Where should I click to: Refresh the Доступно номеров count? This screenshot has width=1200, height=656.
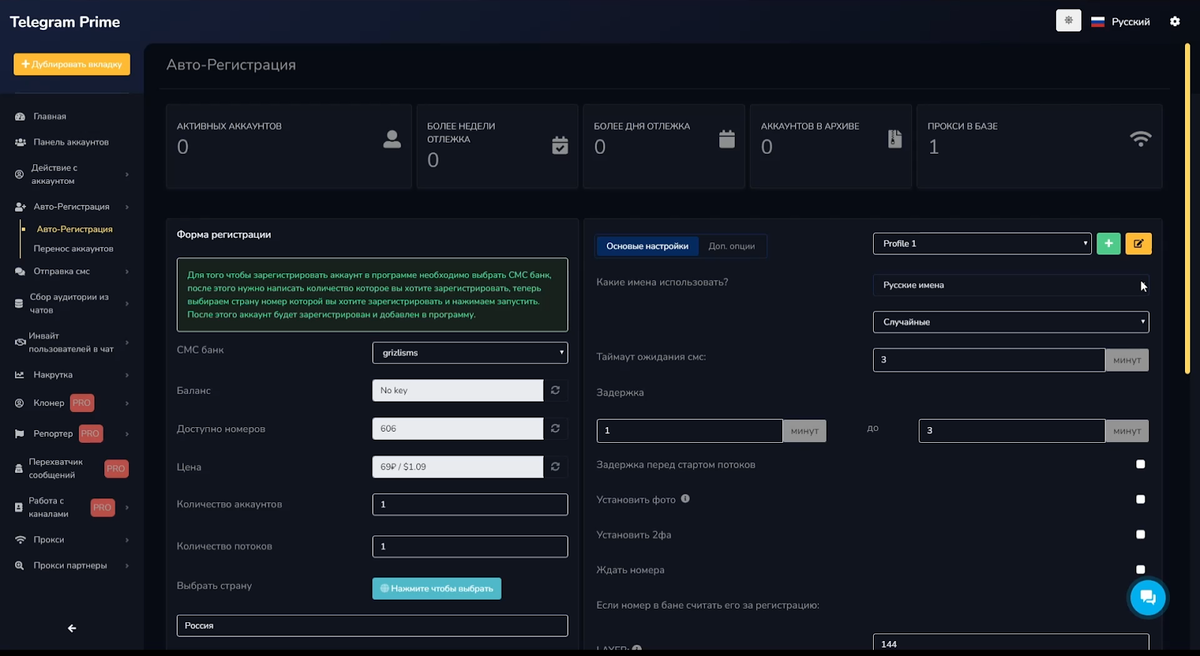(x=556, y=428)
